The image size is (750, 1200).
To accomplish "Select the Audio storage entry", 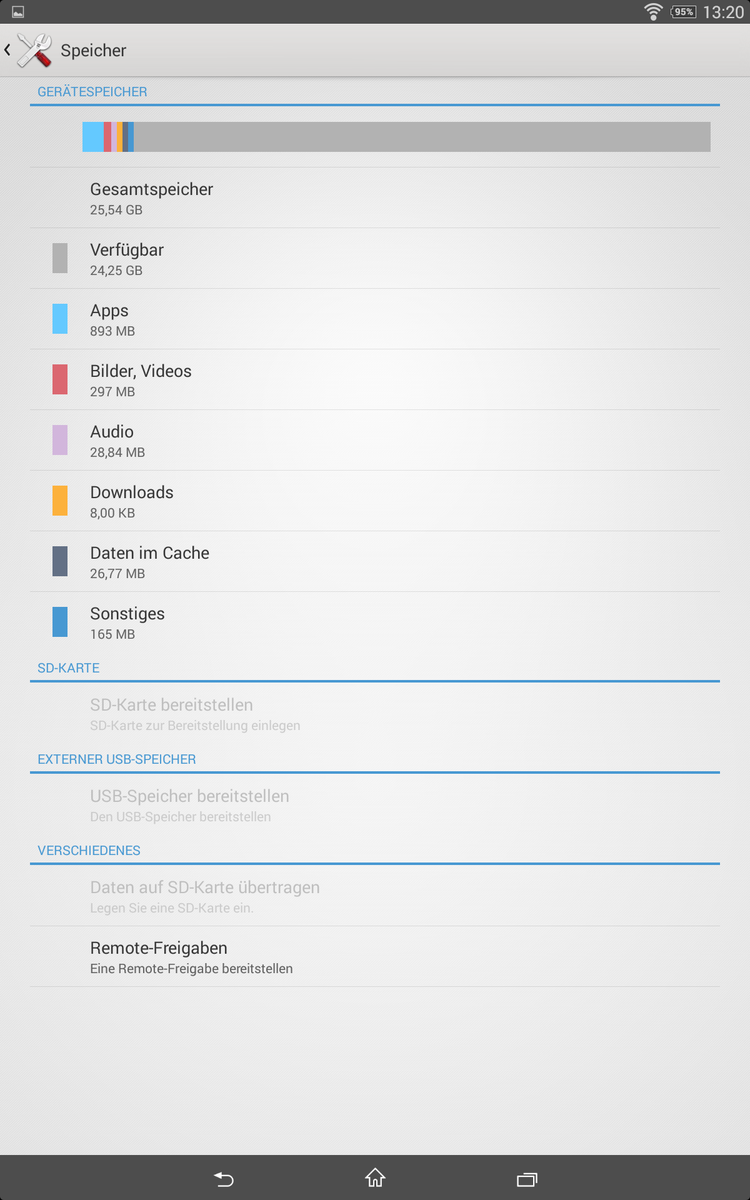I will tap(374, 440).
